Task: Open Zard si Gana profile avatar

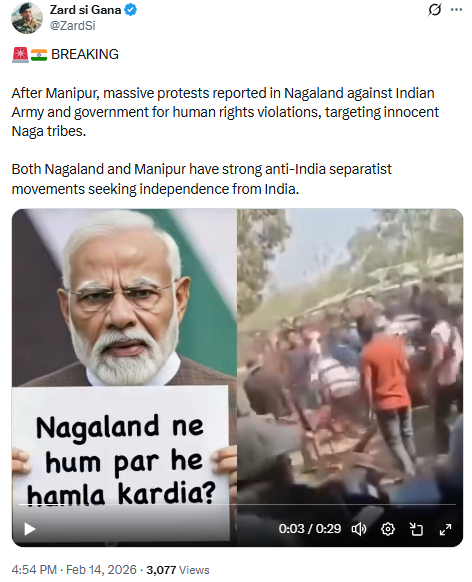Action: click(x=27, y=18)
